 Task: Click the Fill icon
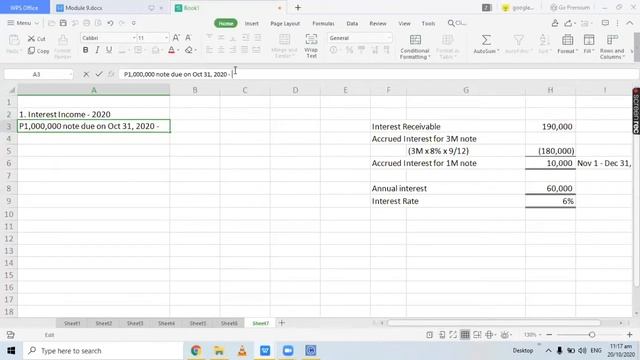tap(589, 40)
